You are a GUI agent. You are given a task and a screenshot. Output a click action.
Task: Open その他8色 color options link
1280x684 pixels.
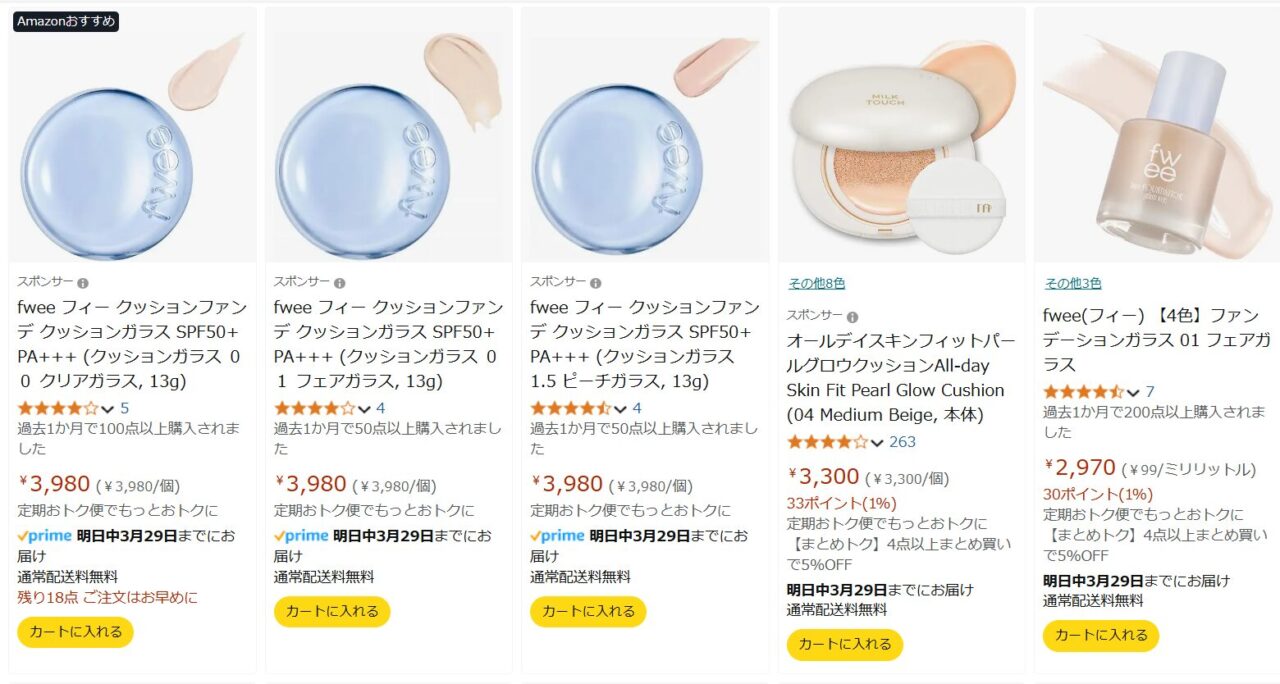(x=816, y=284)
